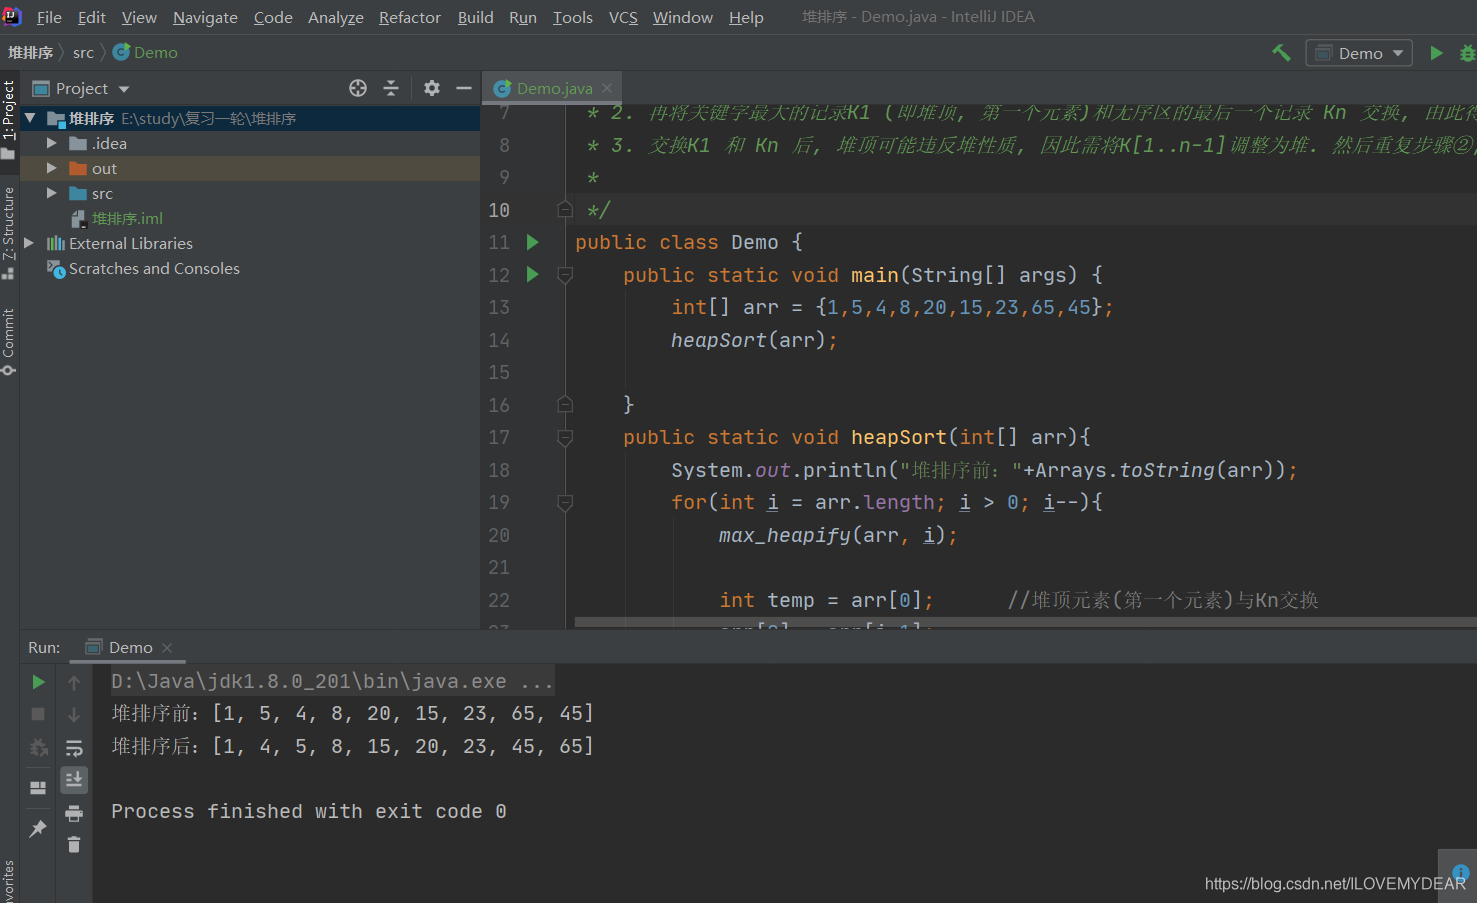Click the editor horizontal scrollbar
Image resolution: width=1477 pixels, height=903 pixels.
pyautogui.click(x=1025, y=622)
